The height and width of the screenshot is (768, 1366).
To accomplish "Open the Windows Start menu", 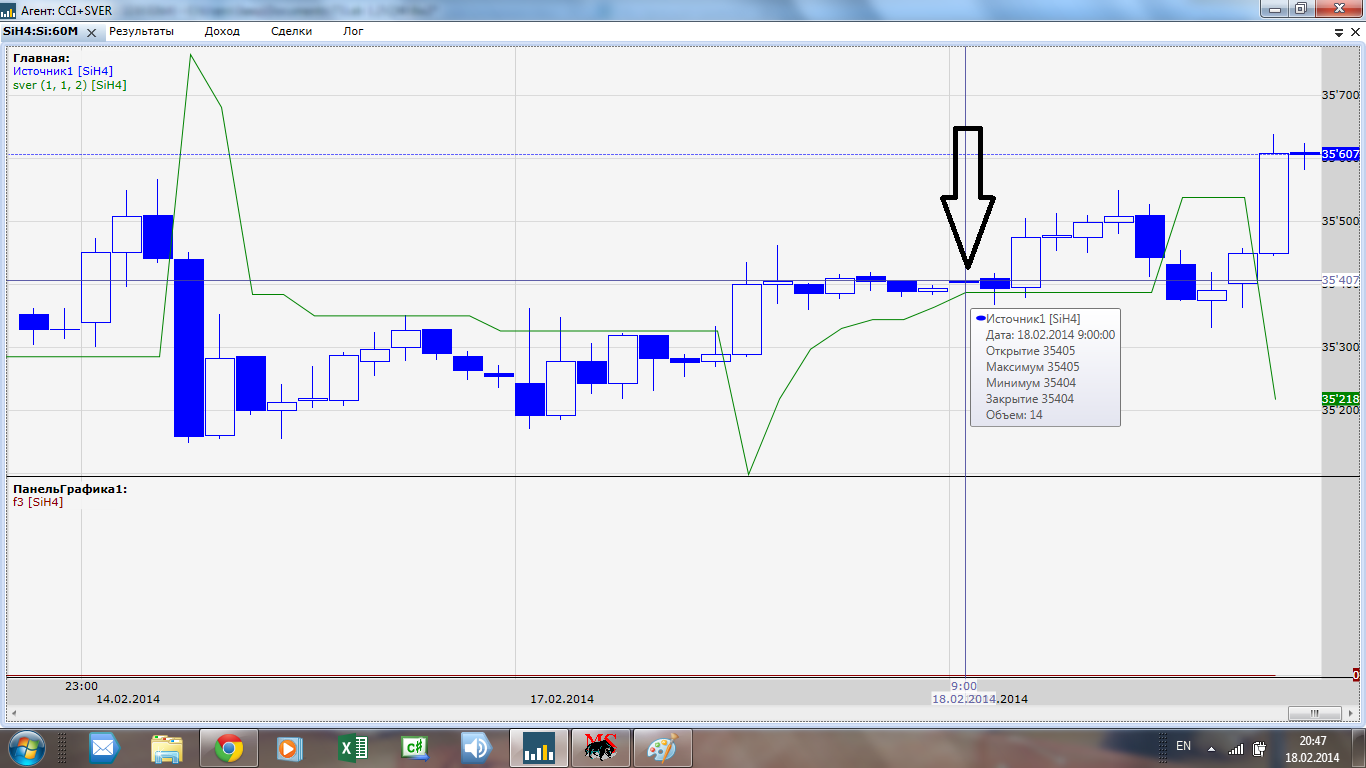I will pyautogui.click(x=25, y=748).
